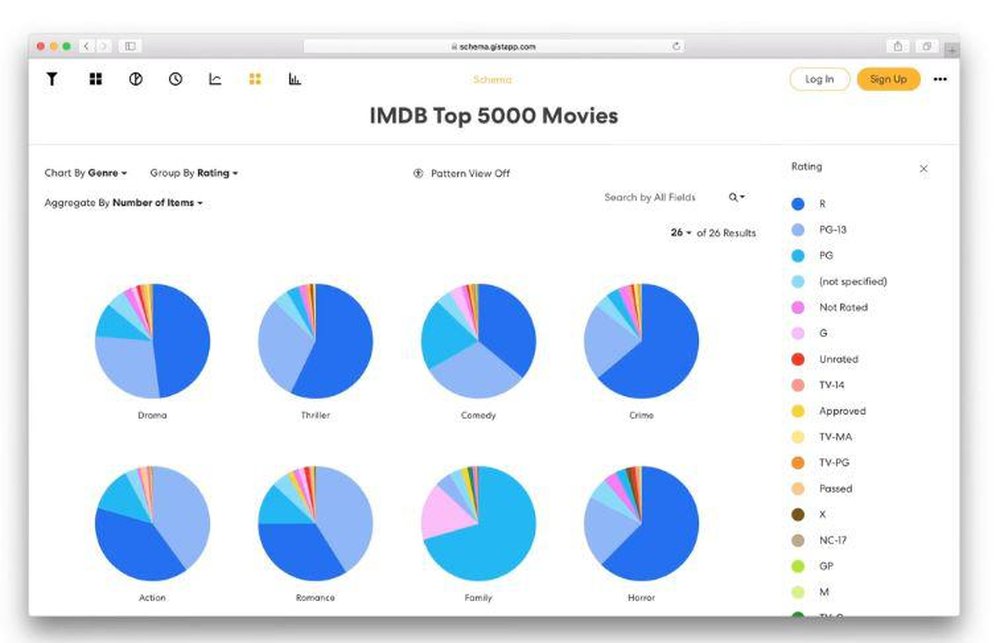Screen dimensions: 1000x643
Task: Click the Search by All Fields box
Action: click(650, 198)
